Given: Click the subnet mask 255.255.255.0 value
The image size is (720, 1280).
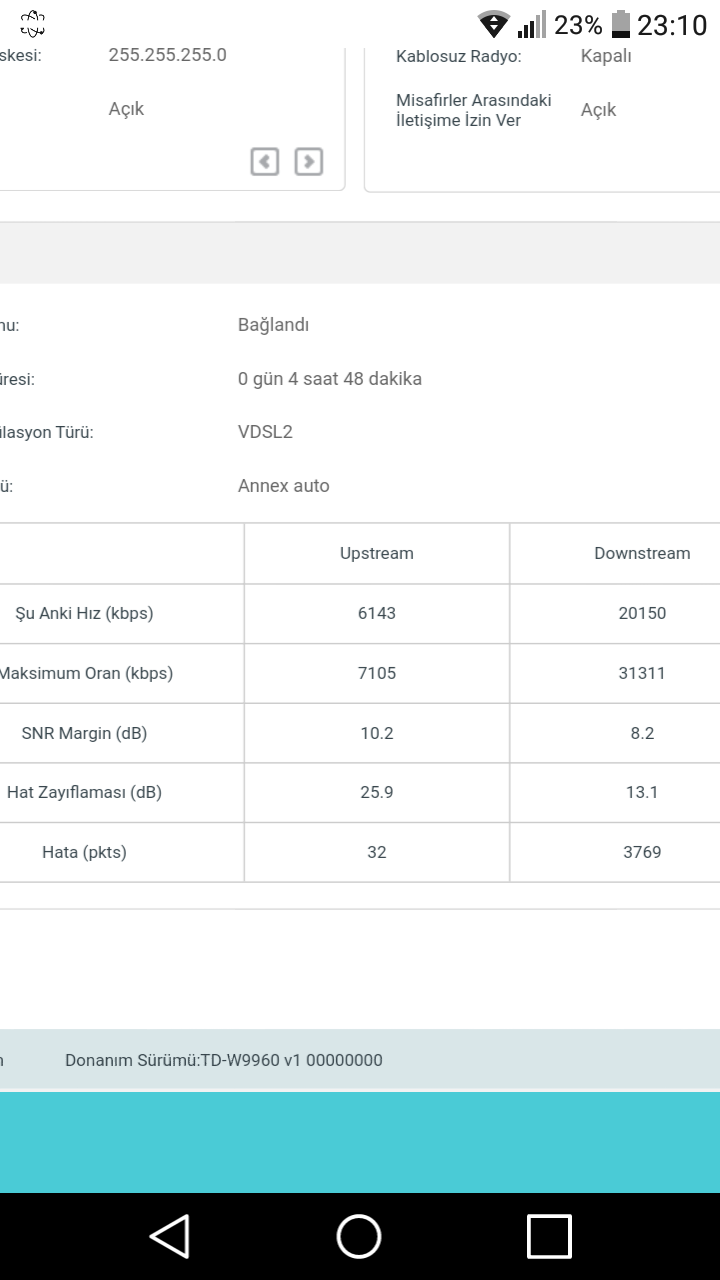Looking at the screenshot, I should click(168, 55).
